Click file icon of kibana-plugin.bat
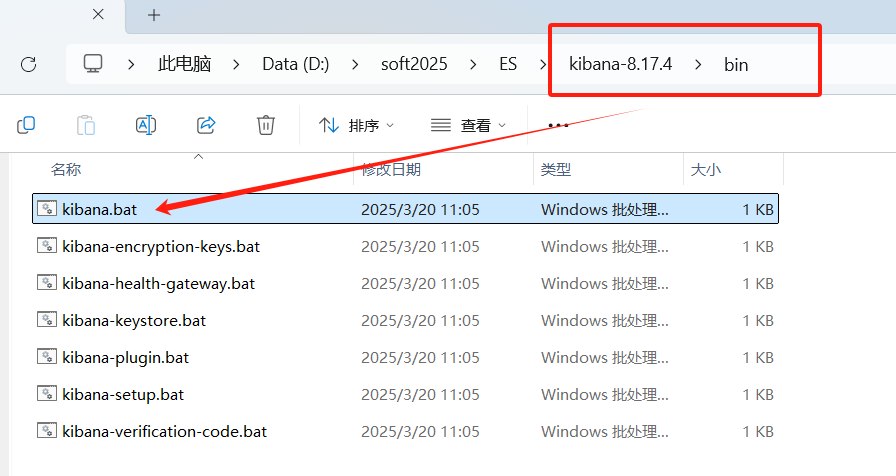The height and width of the screenshot is (476, 896). pos(47,357)
